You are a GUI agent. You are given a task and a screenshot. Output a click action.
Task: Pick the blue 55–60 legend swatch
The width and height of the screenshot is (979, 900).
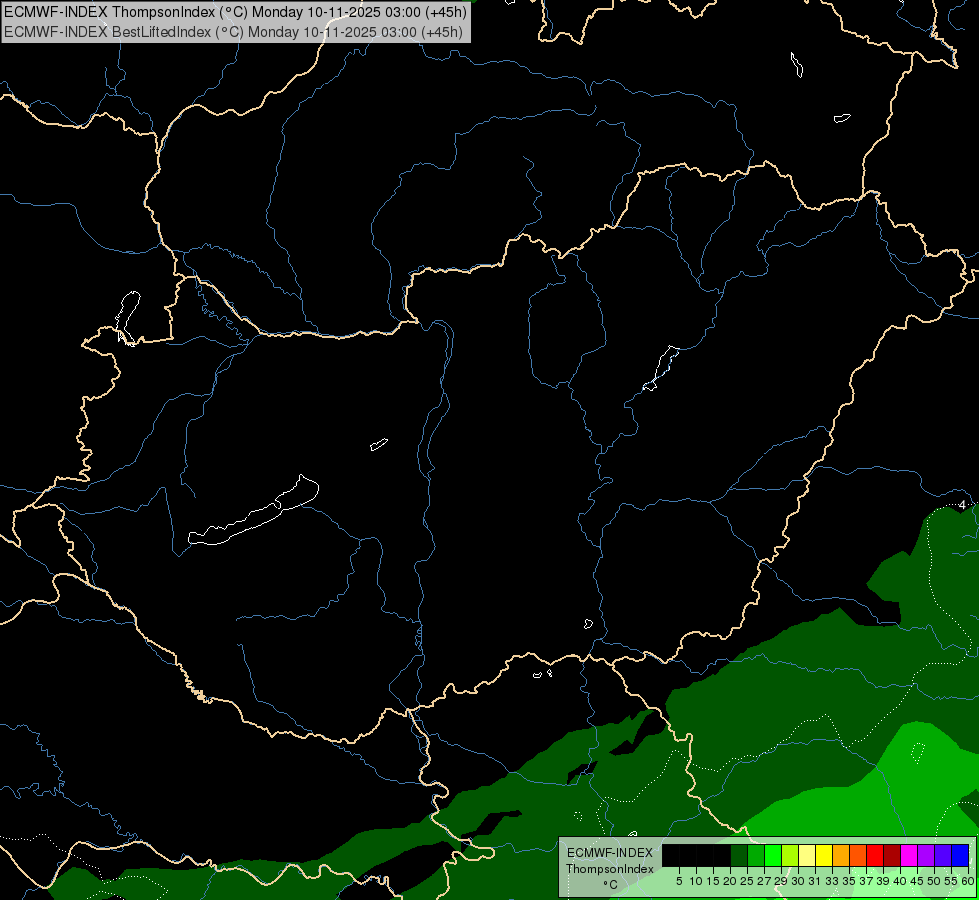click(960, 855)
